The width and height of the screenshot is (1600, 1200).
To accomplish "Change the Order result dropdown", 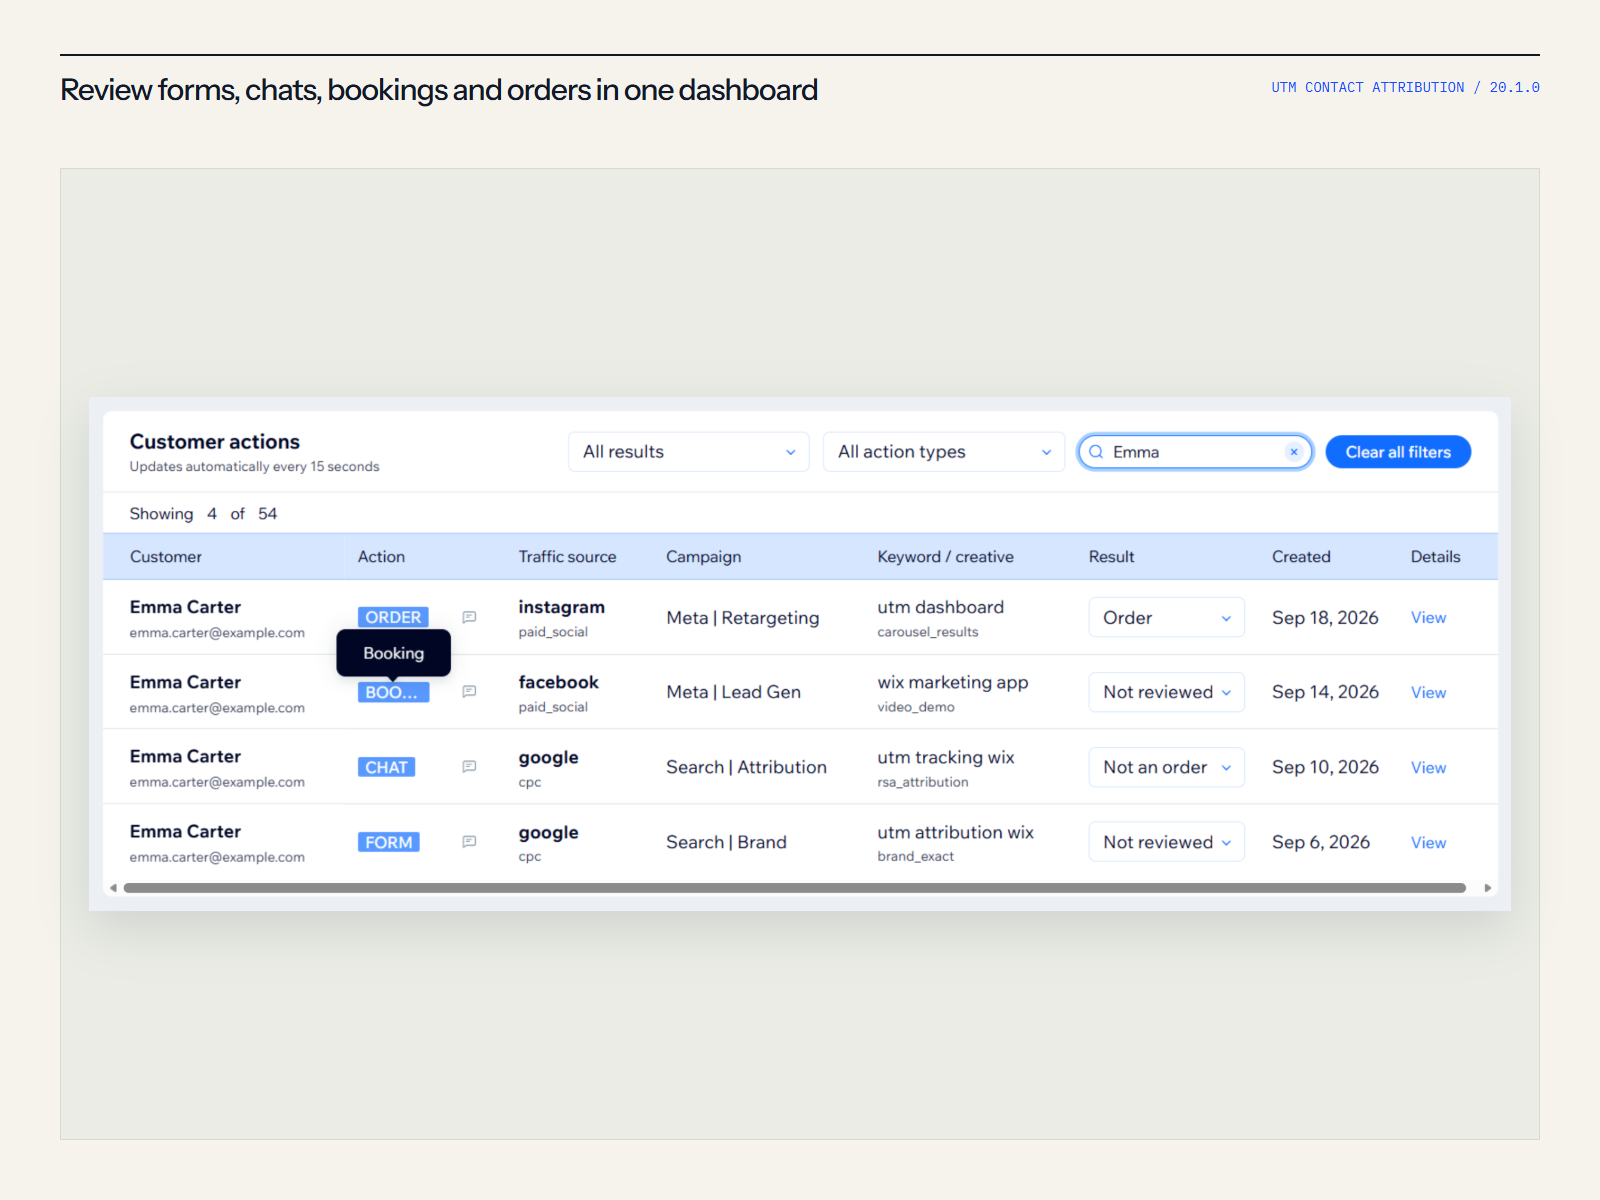I will (x=1166, y=618).
